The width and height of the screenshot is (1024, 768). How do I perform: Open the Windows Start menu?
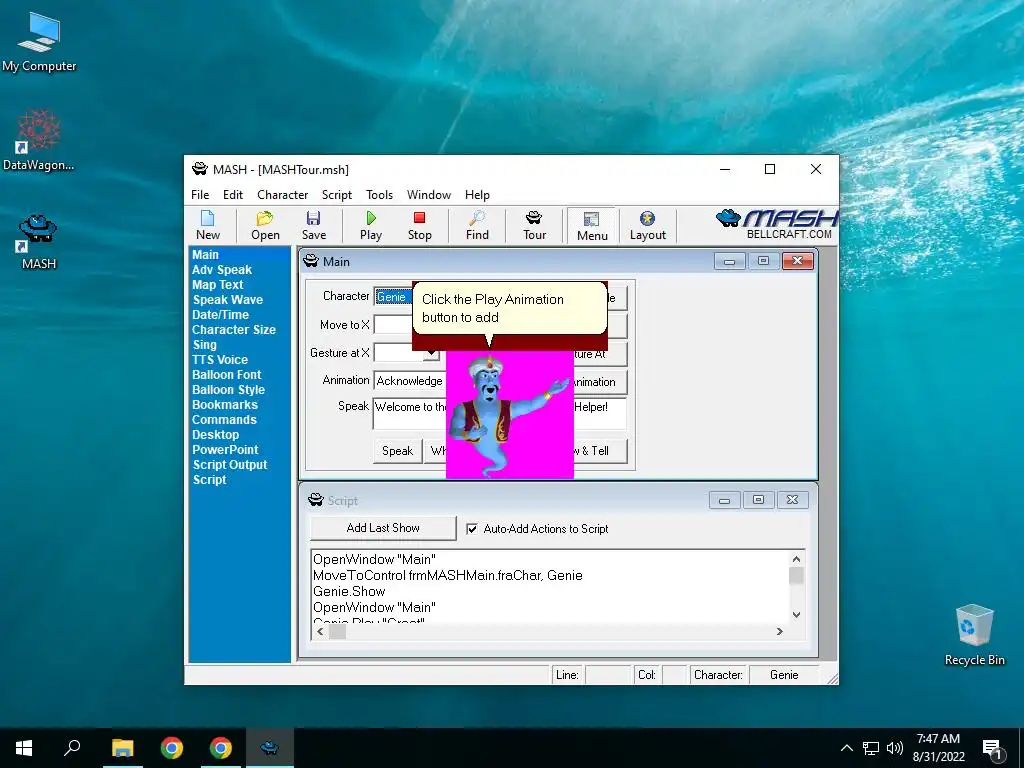24,748
